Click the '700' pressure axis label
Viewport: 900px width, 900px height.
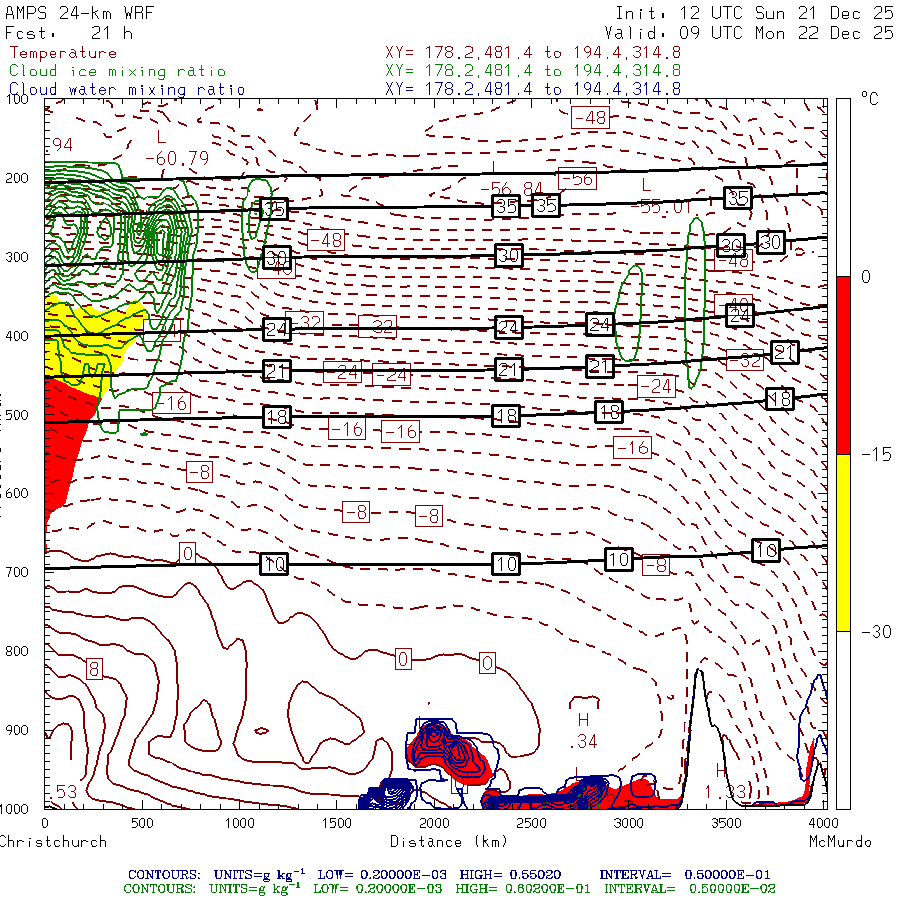[17, 572]
